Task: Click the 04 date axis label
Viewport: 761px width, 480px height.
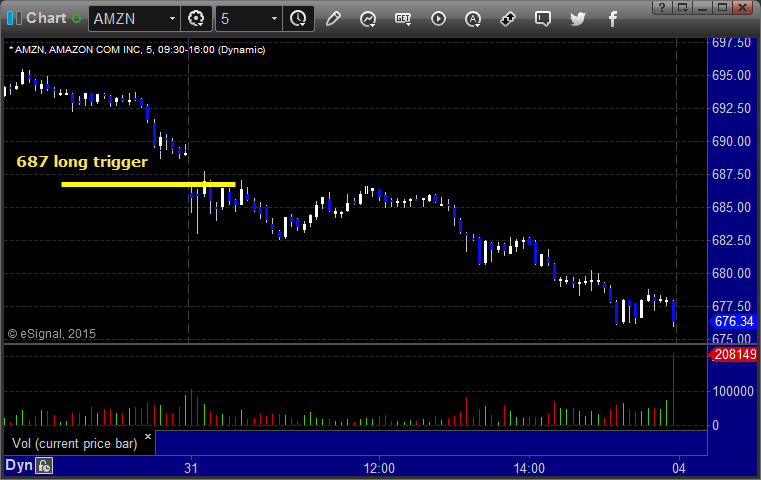Action: coord(679,468)
